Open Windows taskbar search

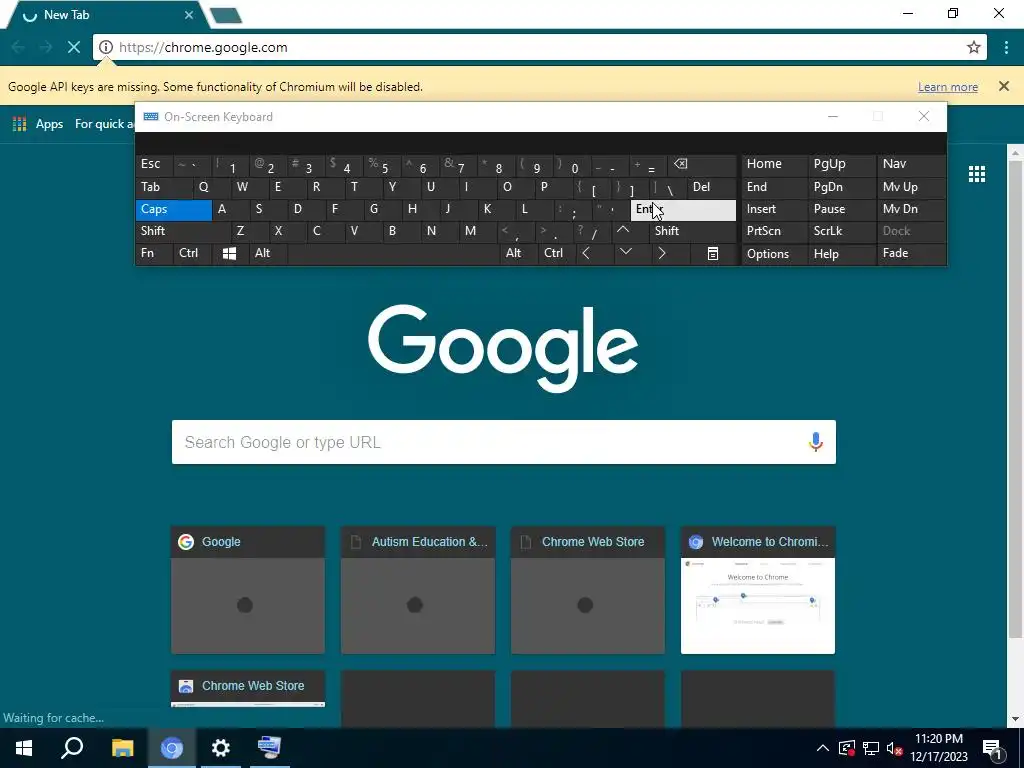pos(72,748)
